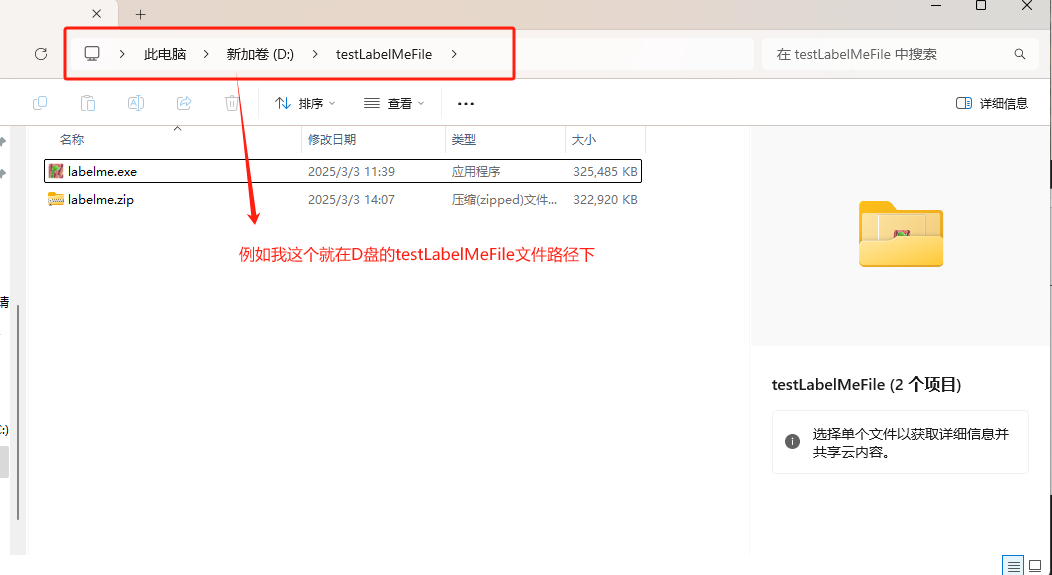Click the labelme.exe application icon
Image resolution: width=1052 pixels, height=575 pixels.
tap(56, 171)
